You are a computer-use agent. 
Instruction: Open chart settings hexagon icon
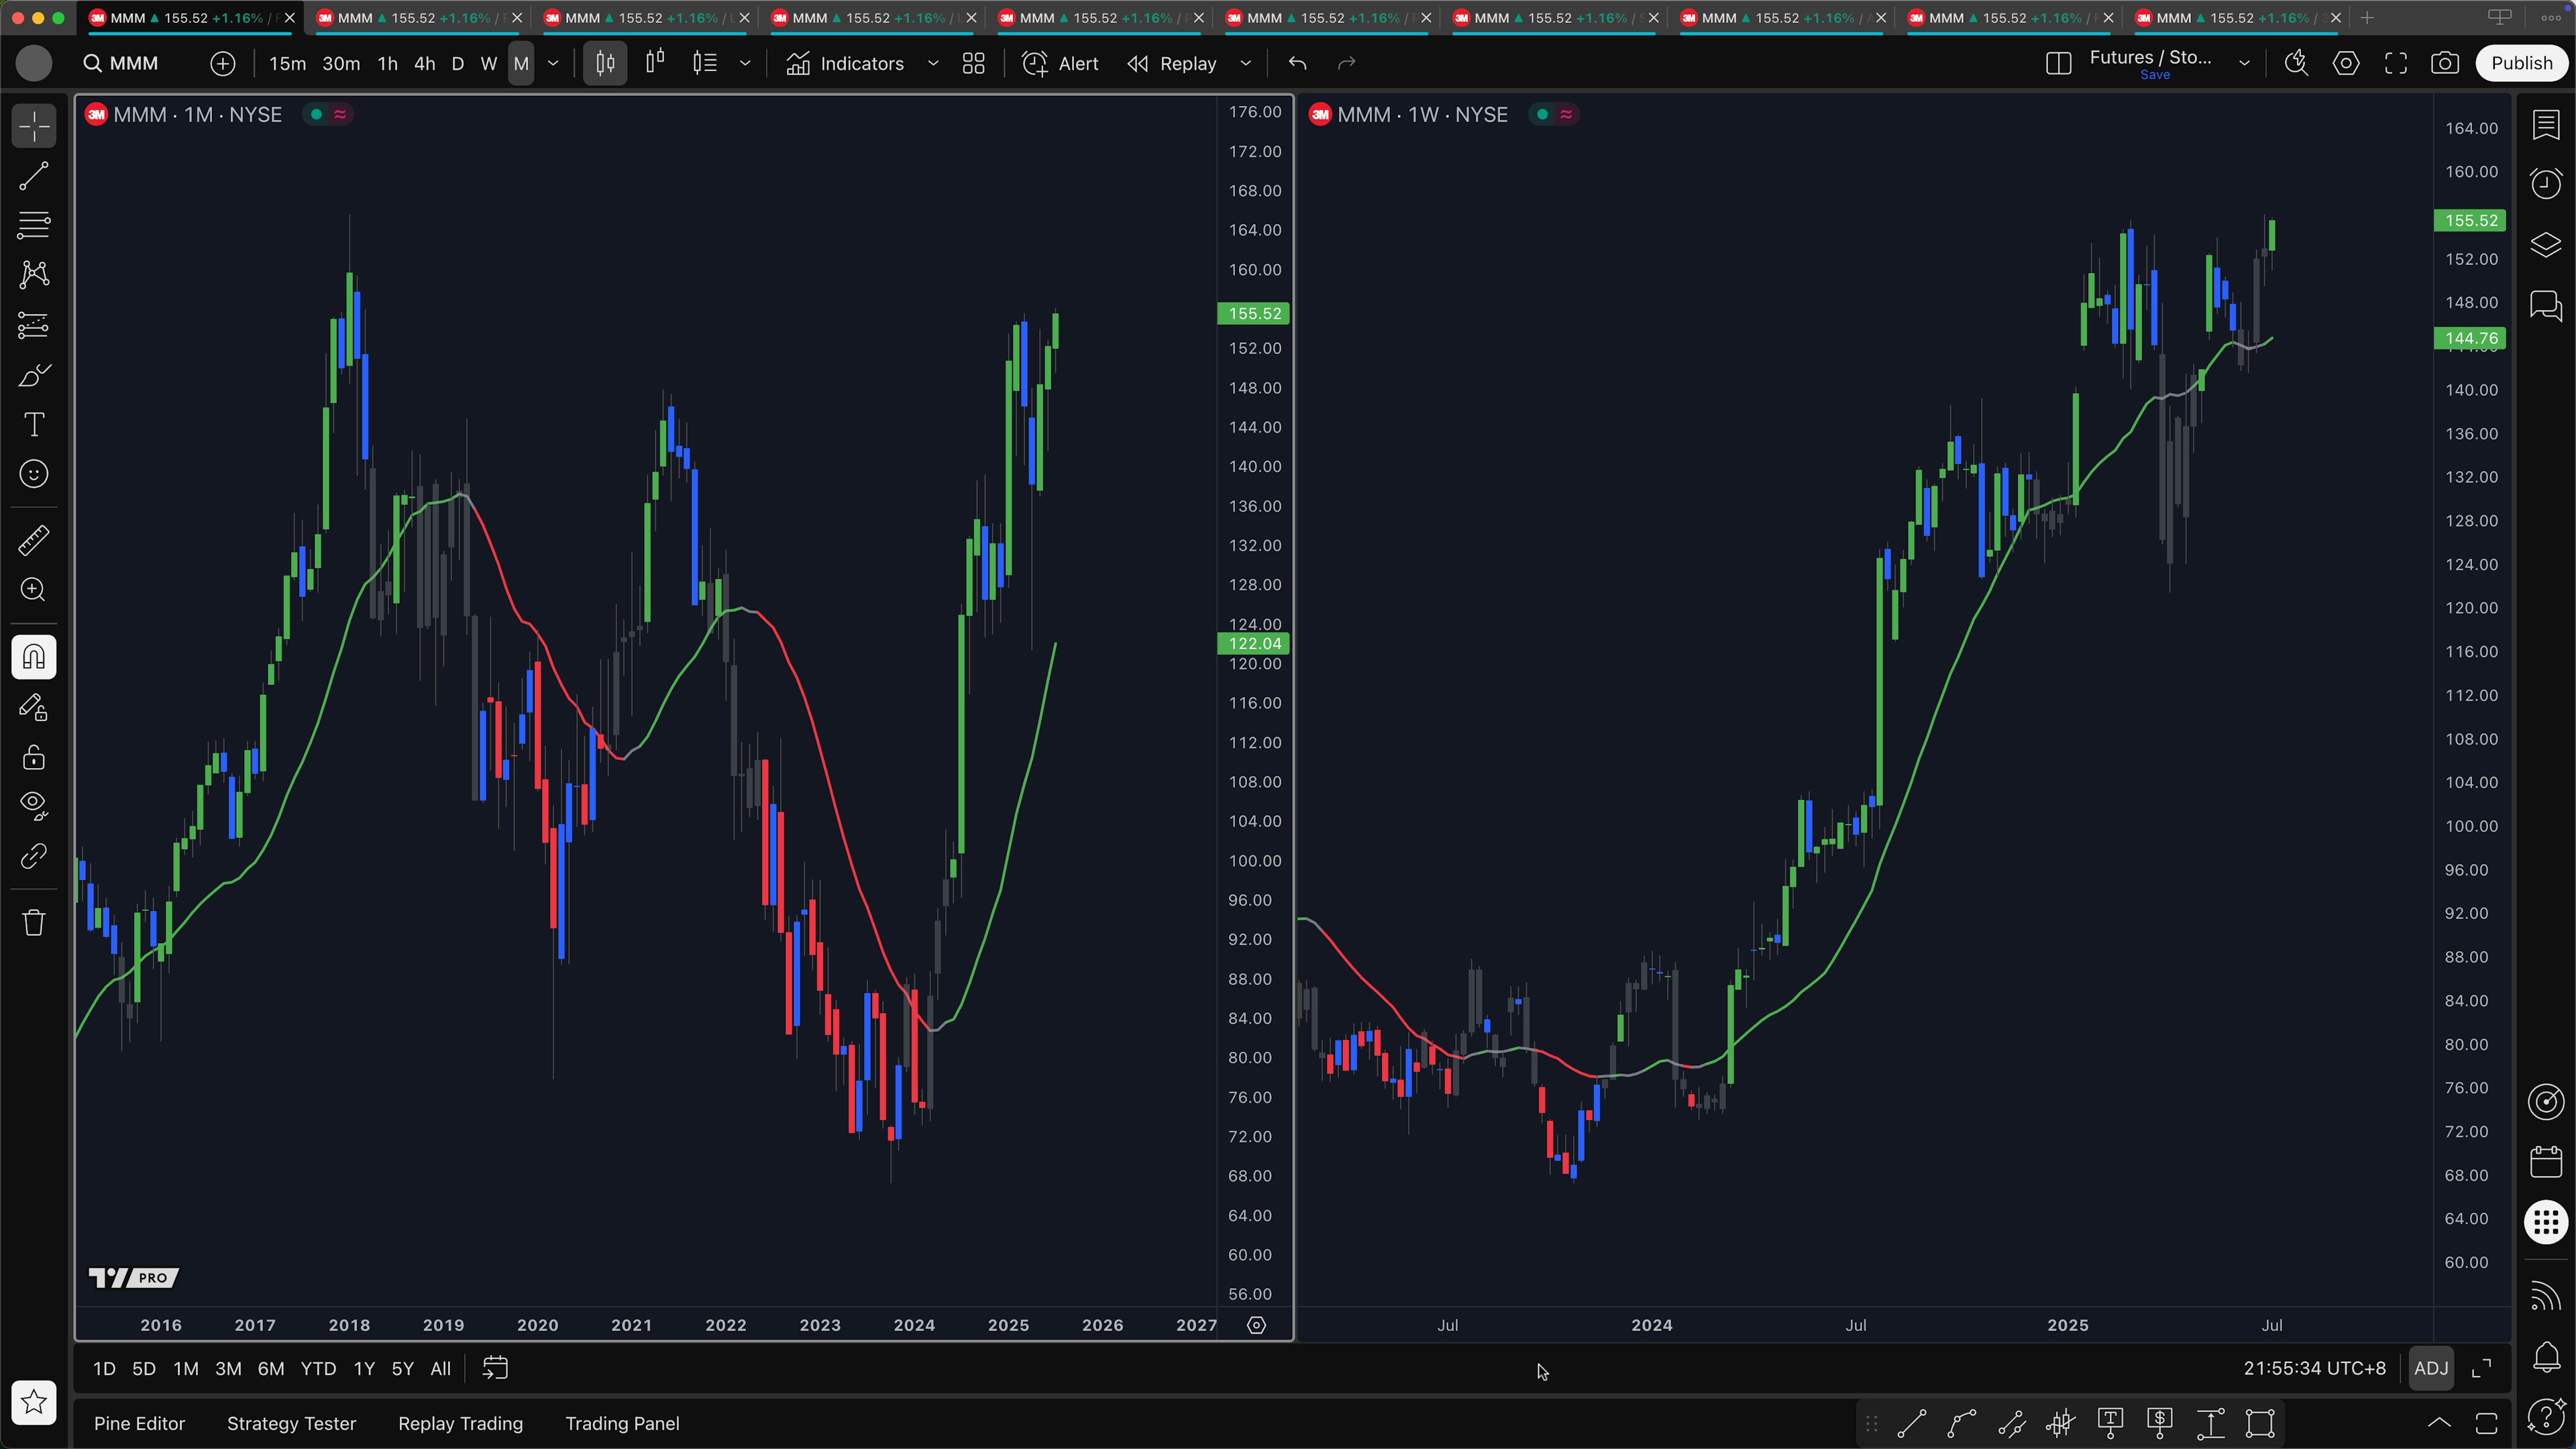pyautogui.click(x=2346, y=63)
